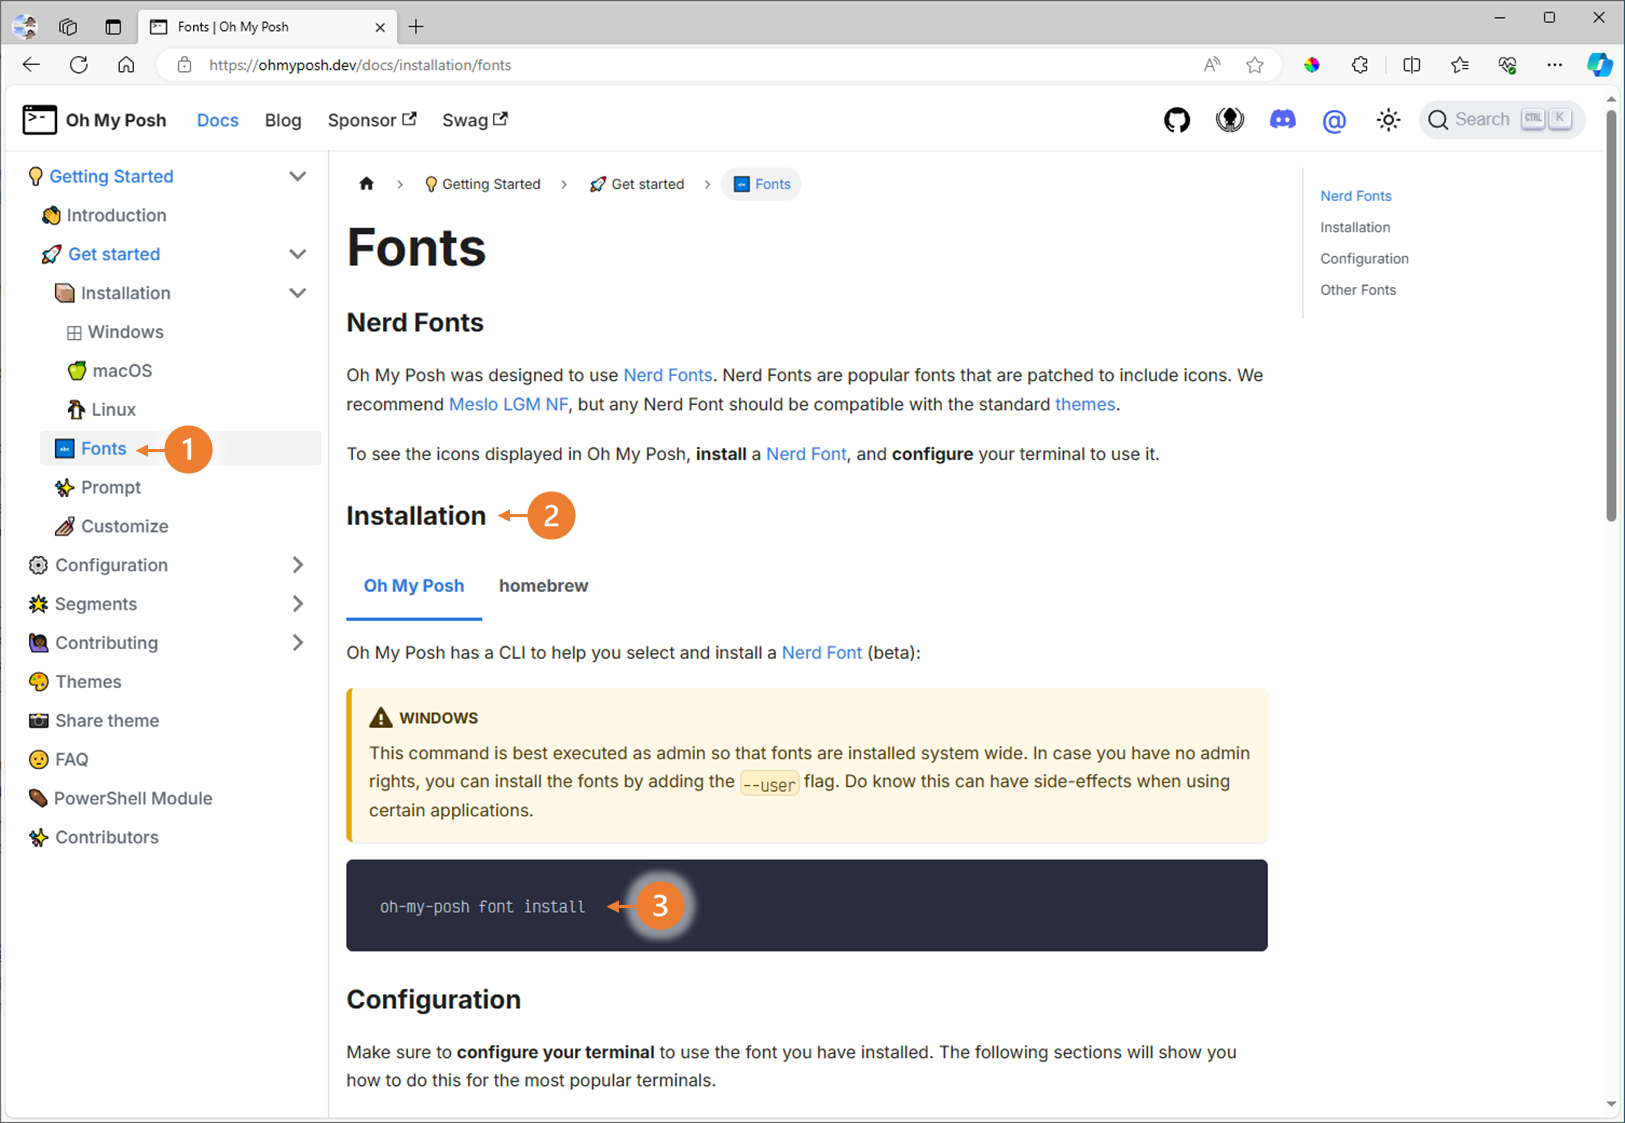Open Blog in the top navigation
The width and height of the screenshot is (1625, 1123).
283,120
